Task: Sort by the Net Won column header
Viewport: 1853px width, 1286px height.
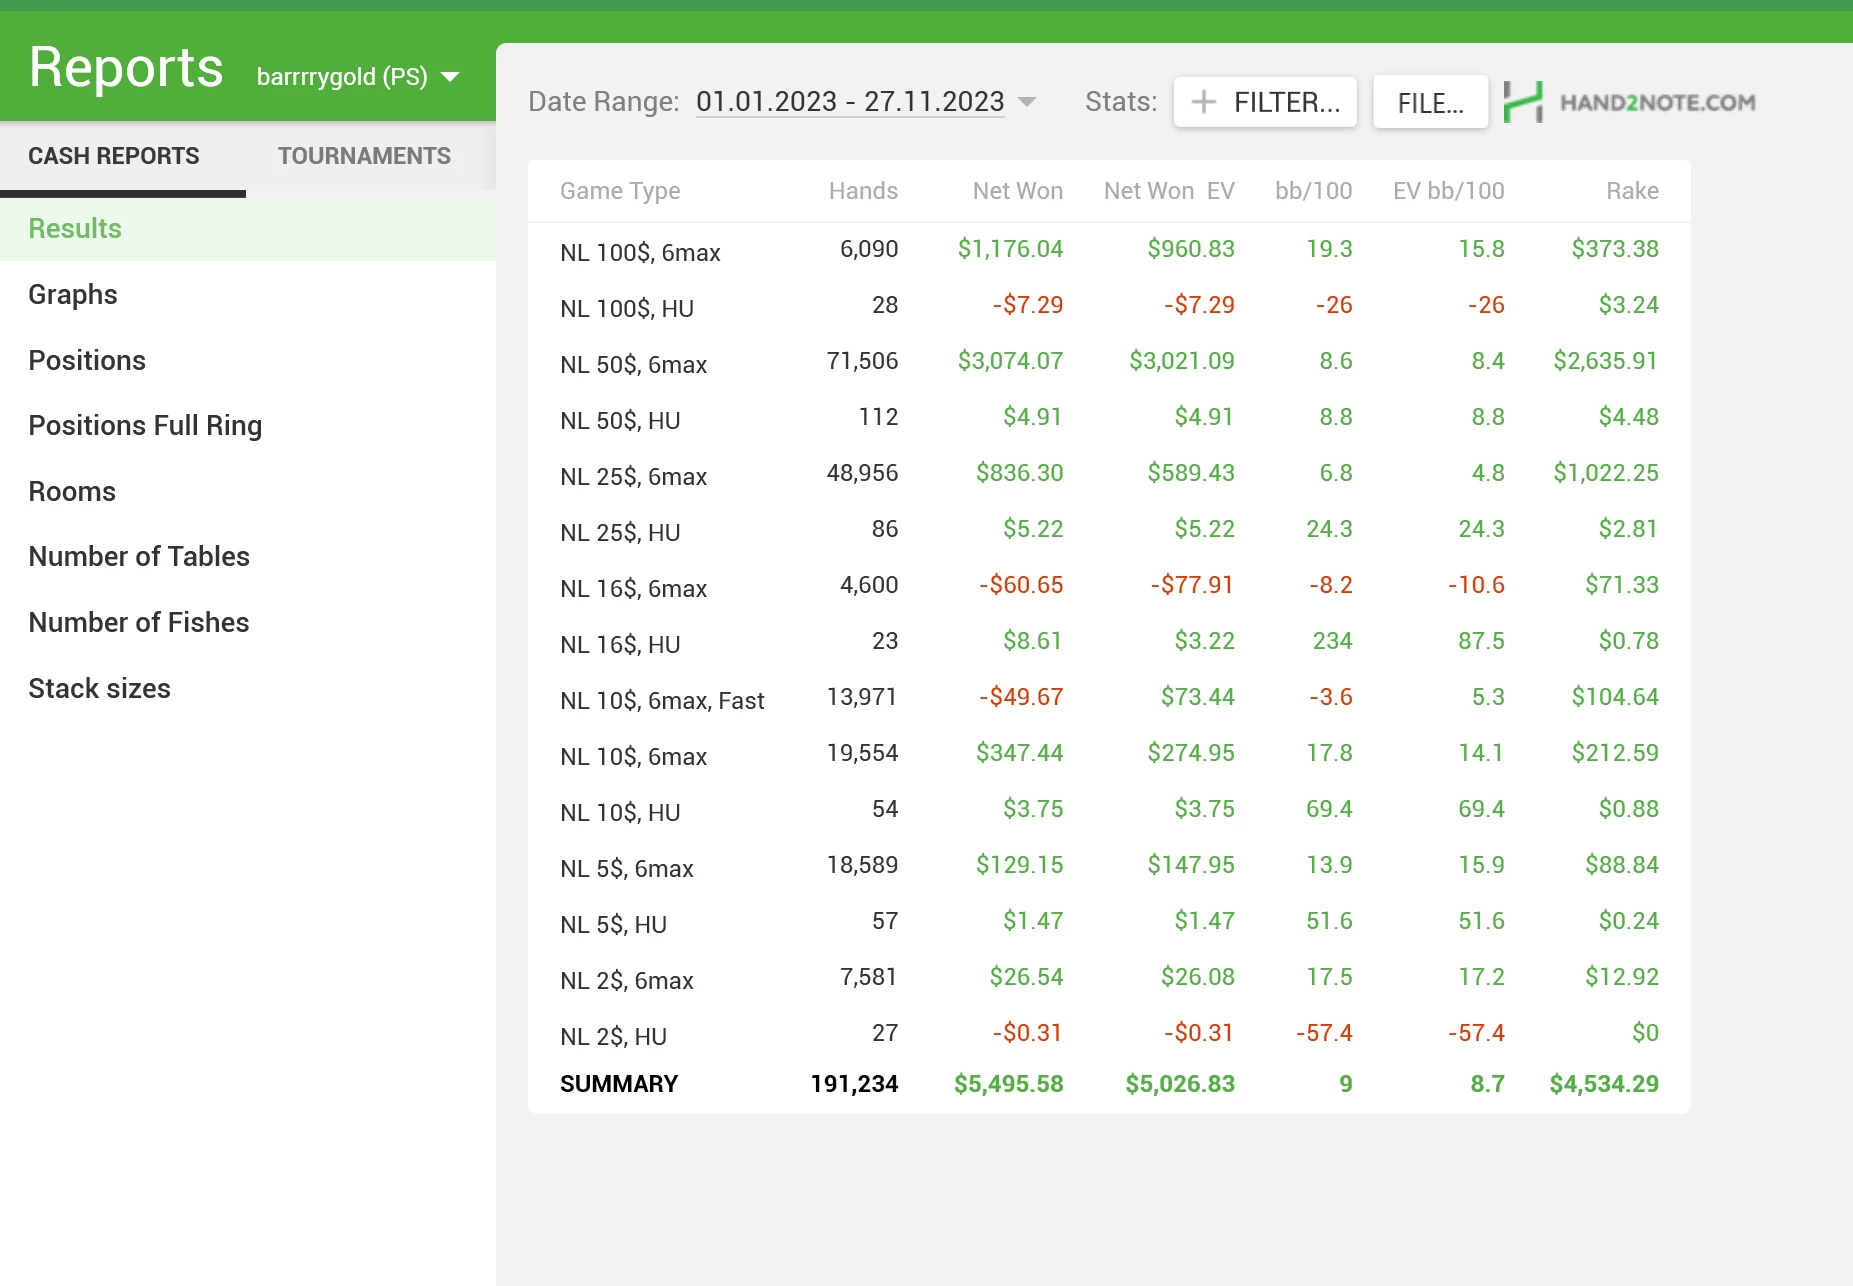Action: coord(1017,191)
